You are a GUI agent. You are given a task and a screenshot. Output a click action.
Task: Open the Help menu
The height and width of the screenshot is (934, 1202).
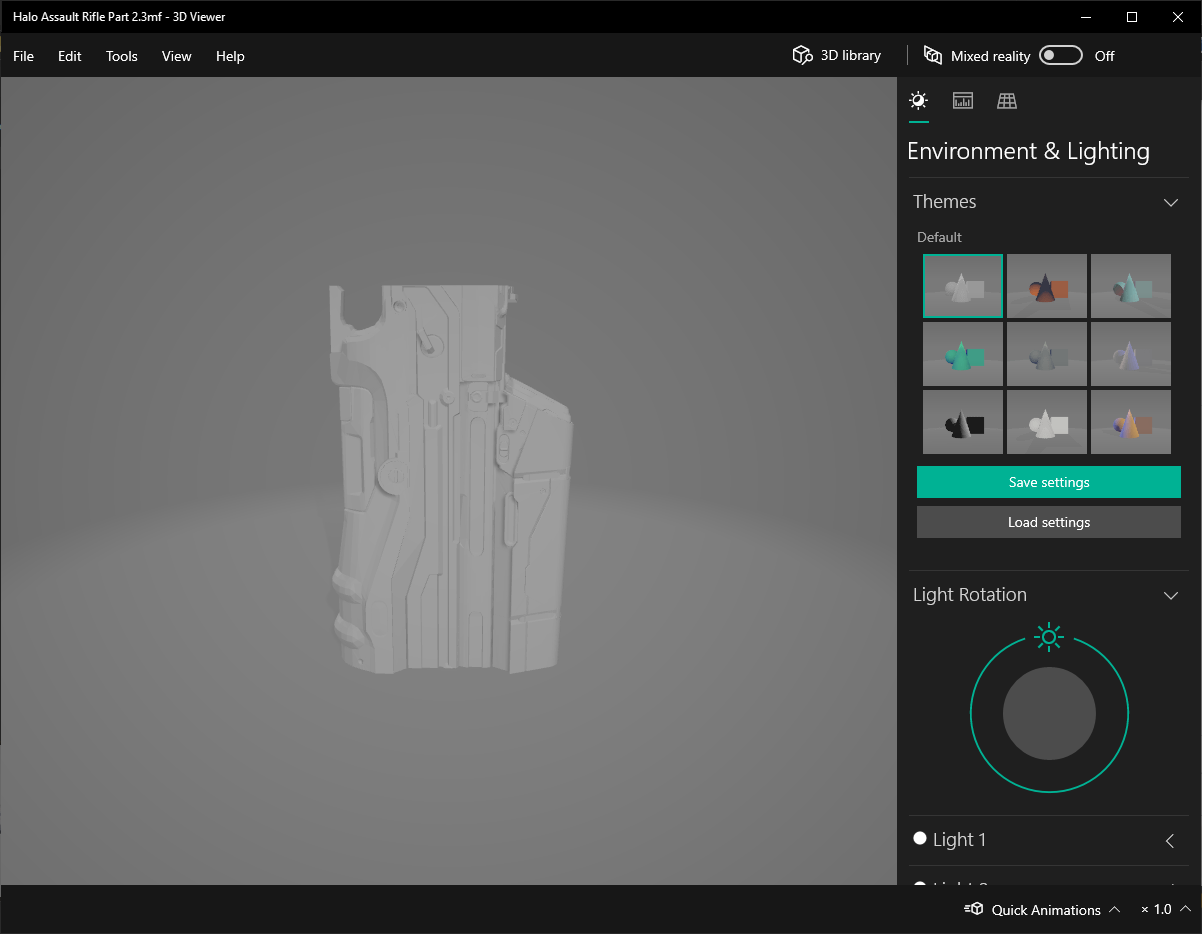[x=230, y=56]
